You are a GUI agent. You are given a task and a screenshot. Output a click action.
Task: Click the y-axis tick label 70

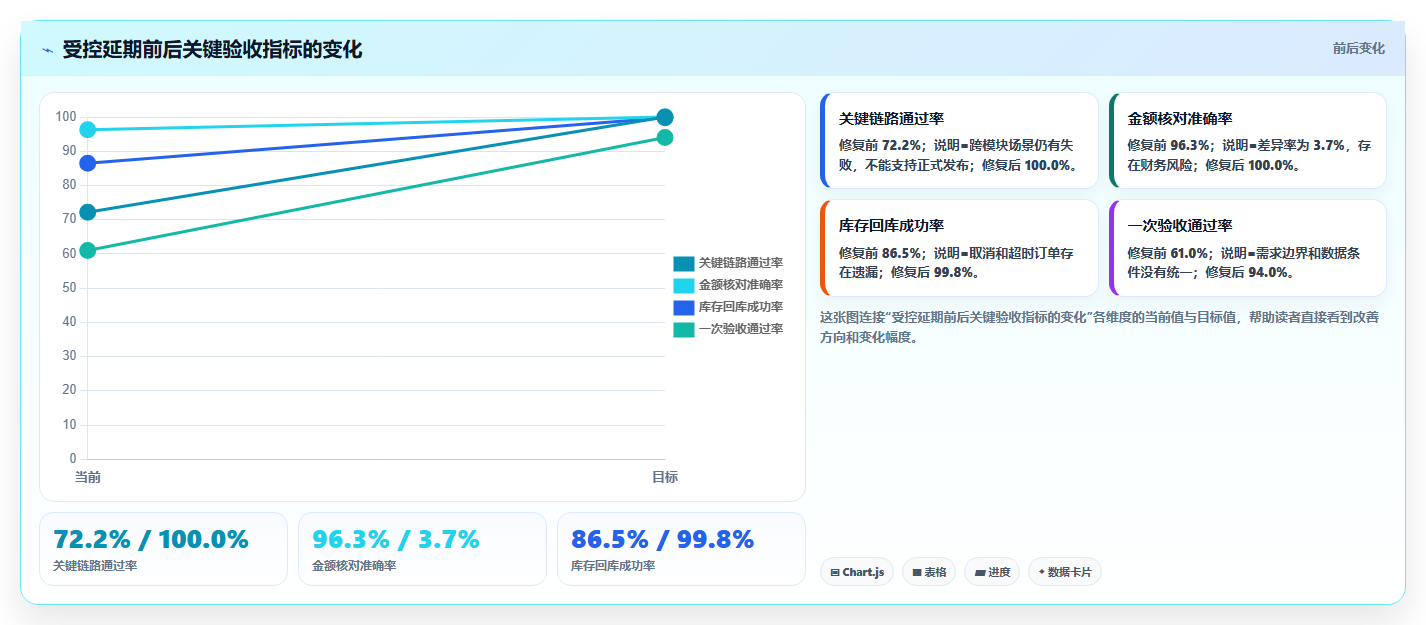point(69,219)
